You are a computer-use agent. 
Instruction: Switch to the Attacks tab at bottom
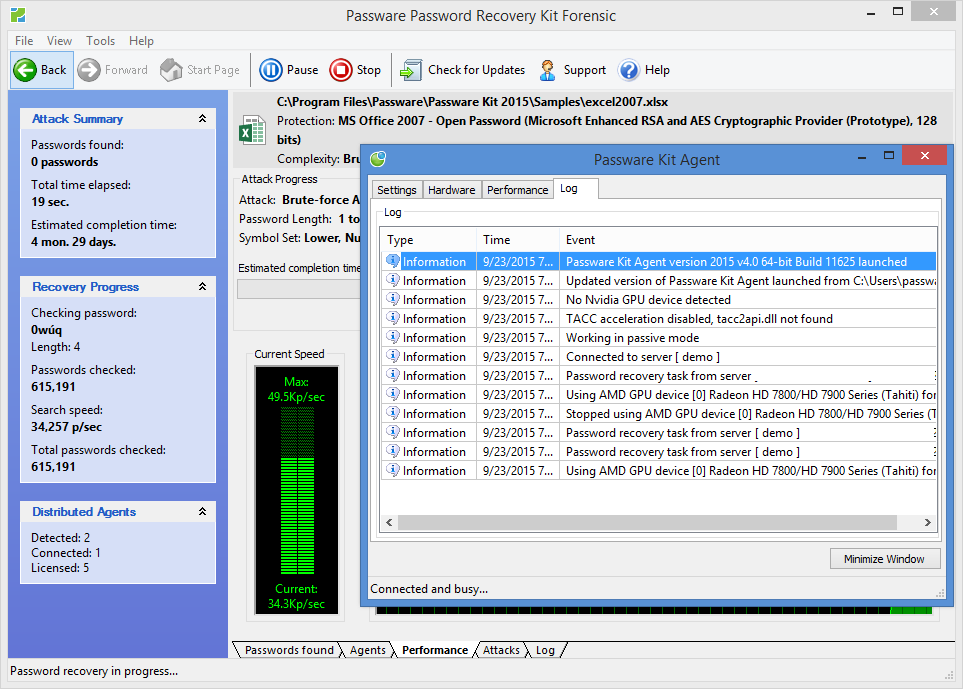[x=500, y=650]
